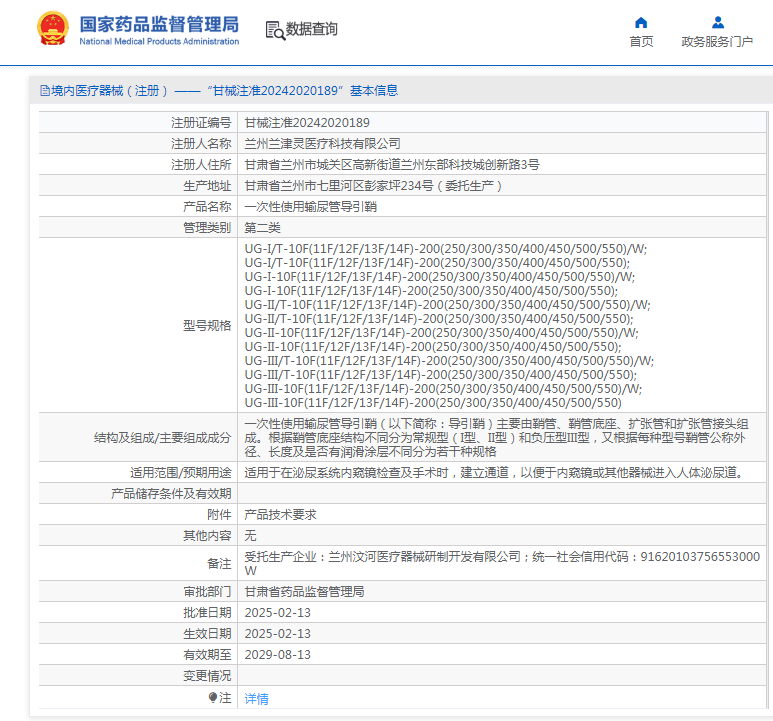Select 其他内容 value 无
This screenshot has height=721, width=773.
click(250, 536)
